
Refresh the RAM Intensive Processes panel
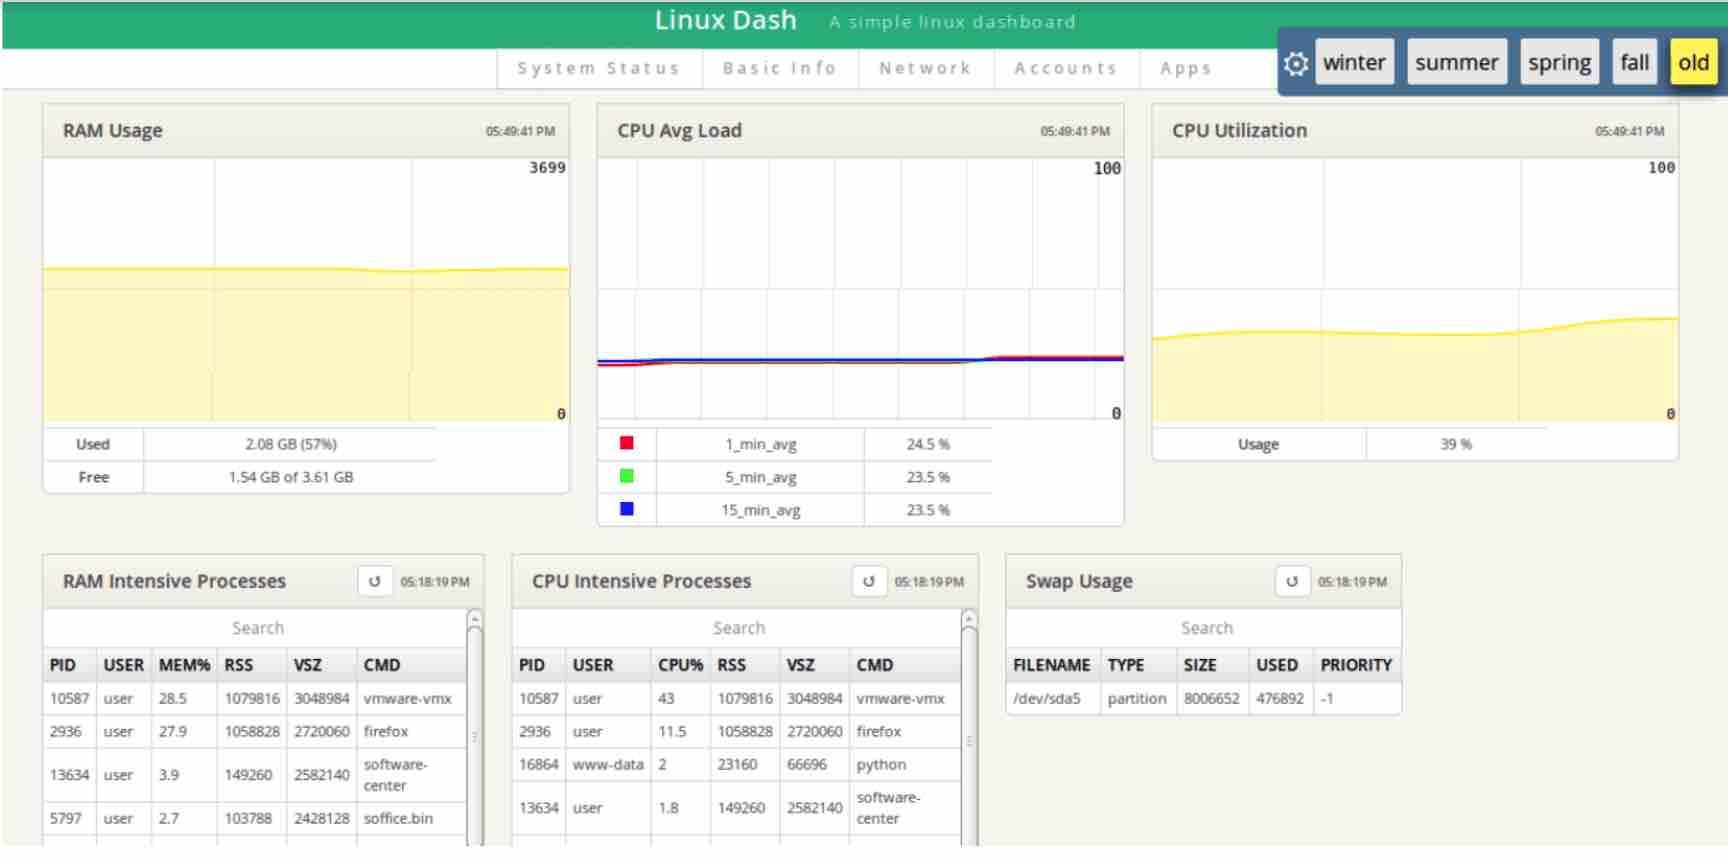pos(374,581)
